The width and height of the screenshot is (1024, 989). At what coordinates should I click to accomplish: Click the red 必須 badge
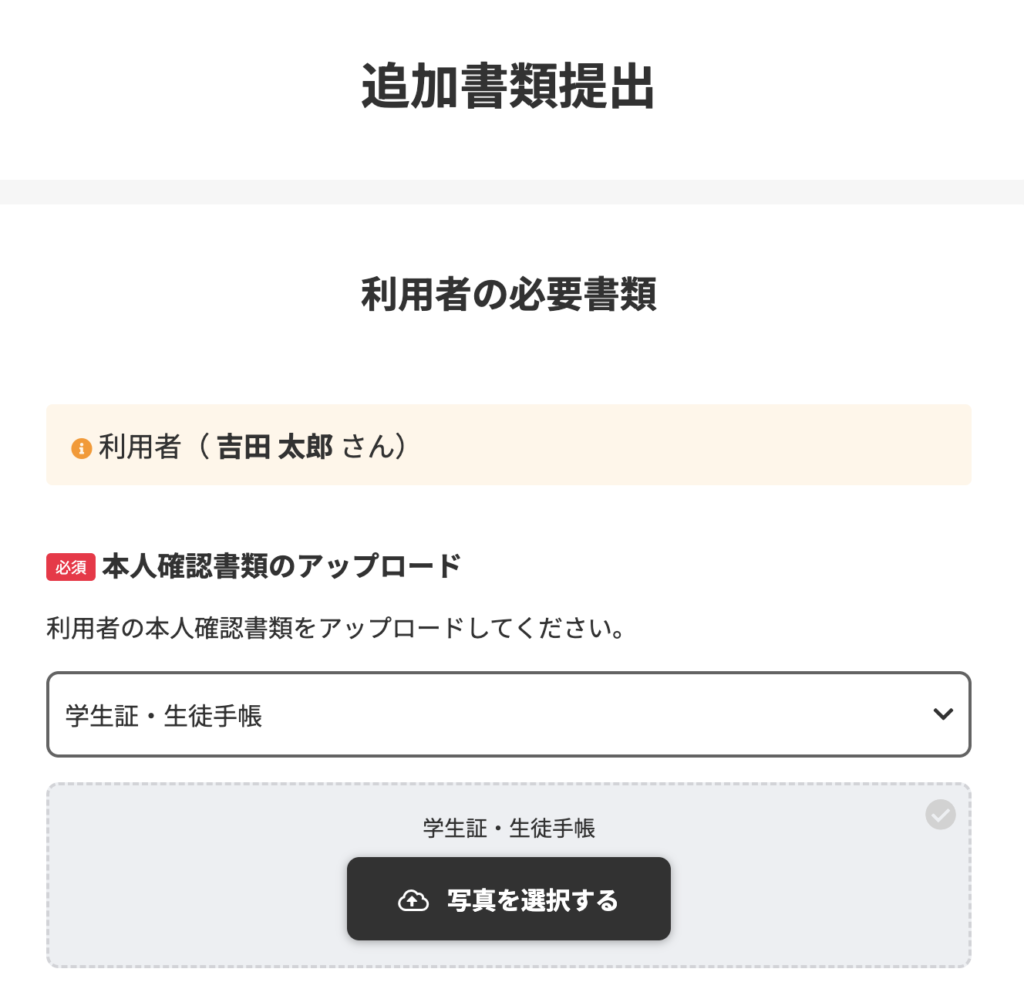tap(70, 567)
